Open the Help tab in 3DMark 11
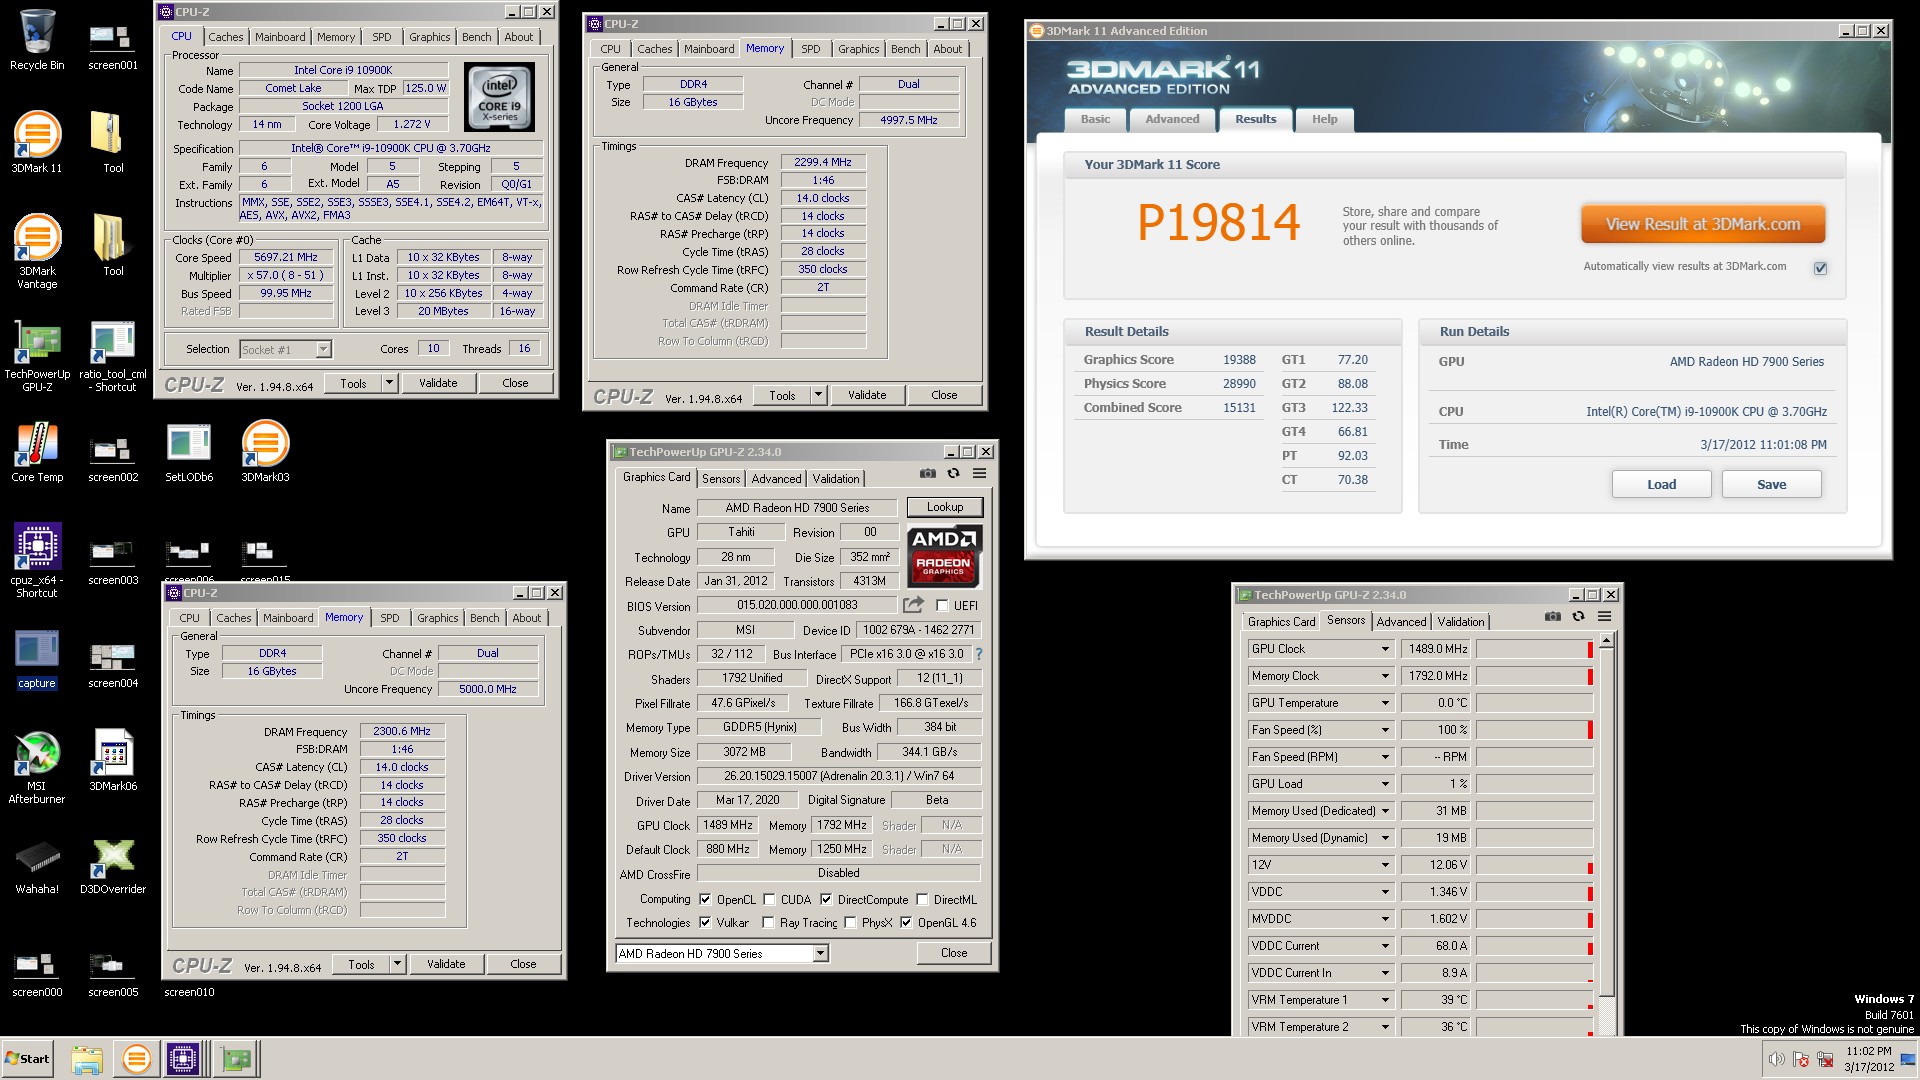Image resolution: width=1920 pixels, height=1080 pixels. pyautogui.click(x=1324, y=119)
